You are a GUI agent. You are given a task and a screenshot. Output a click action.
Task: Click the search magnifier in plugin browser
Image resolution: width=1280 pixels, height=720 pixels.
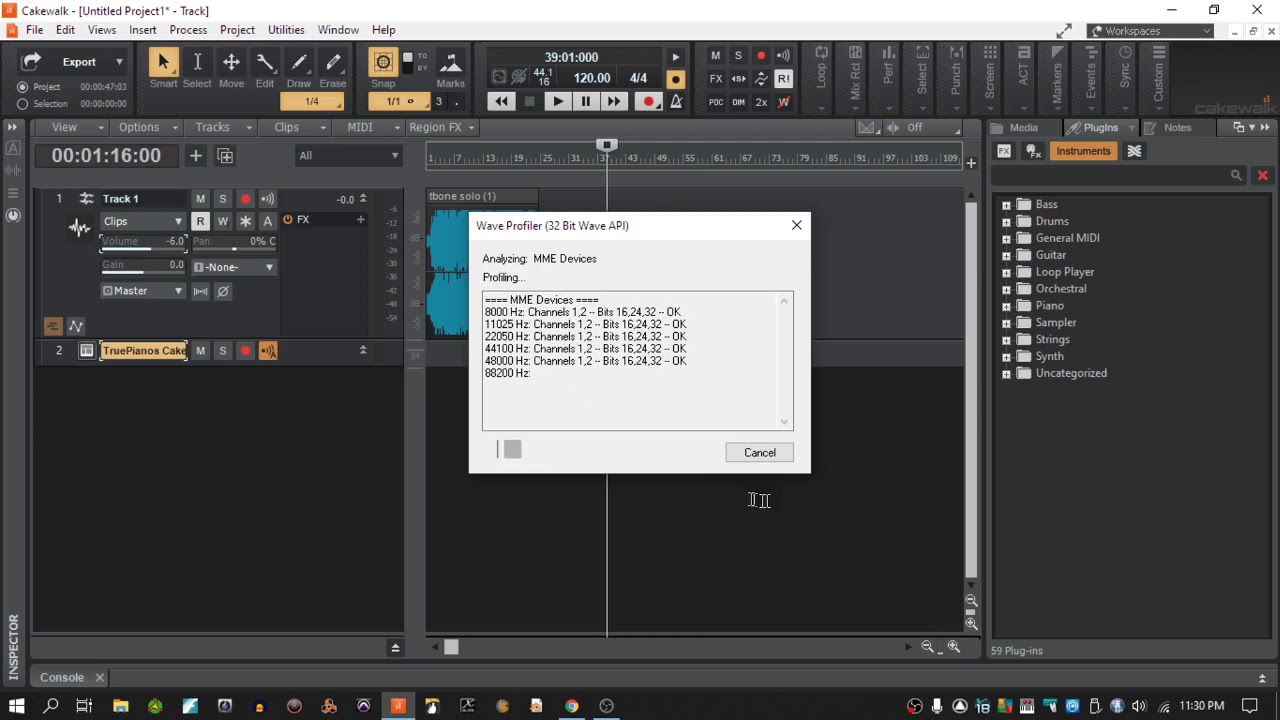[1236, 175]
